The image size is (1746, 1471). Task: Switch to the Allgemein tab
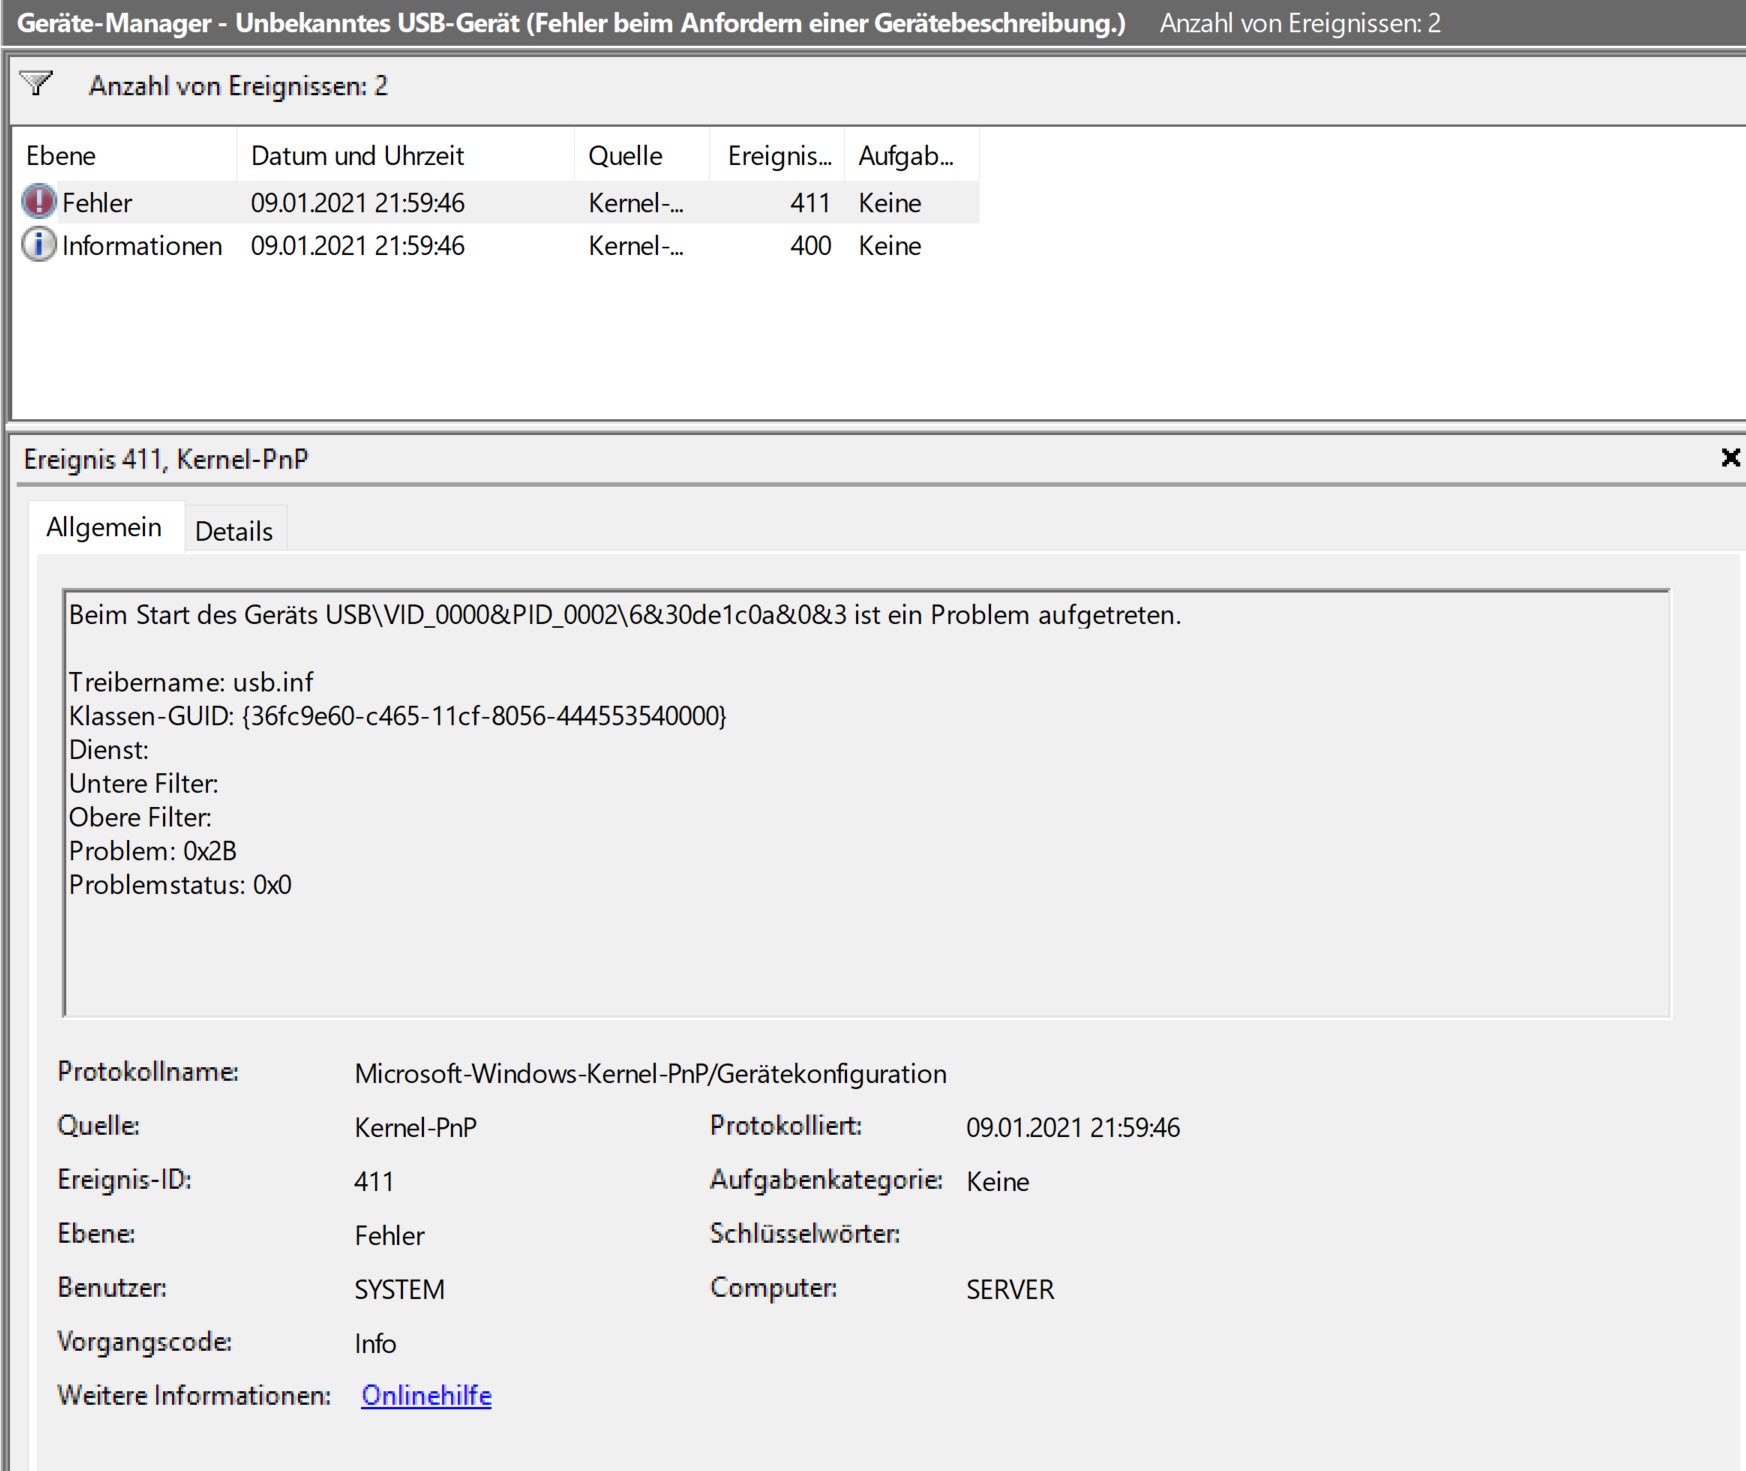tap(104, 527)
